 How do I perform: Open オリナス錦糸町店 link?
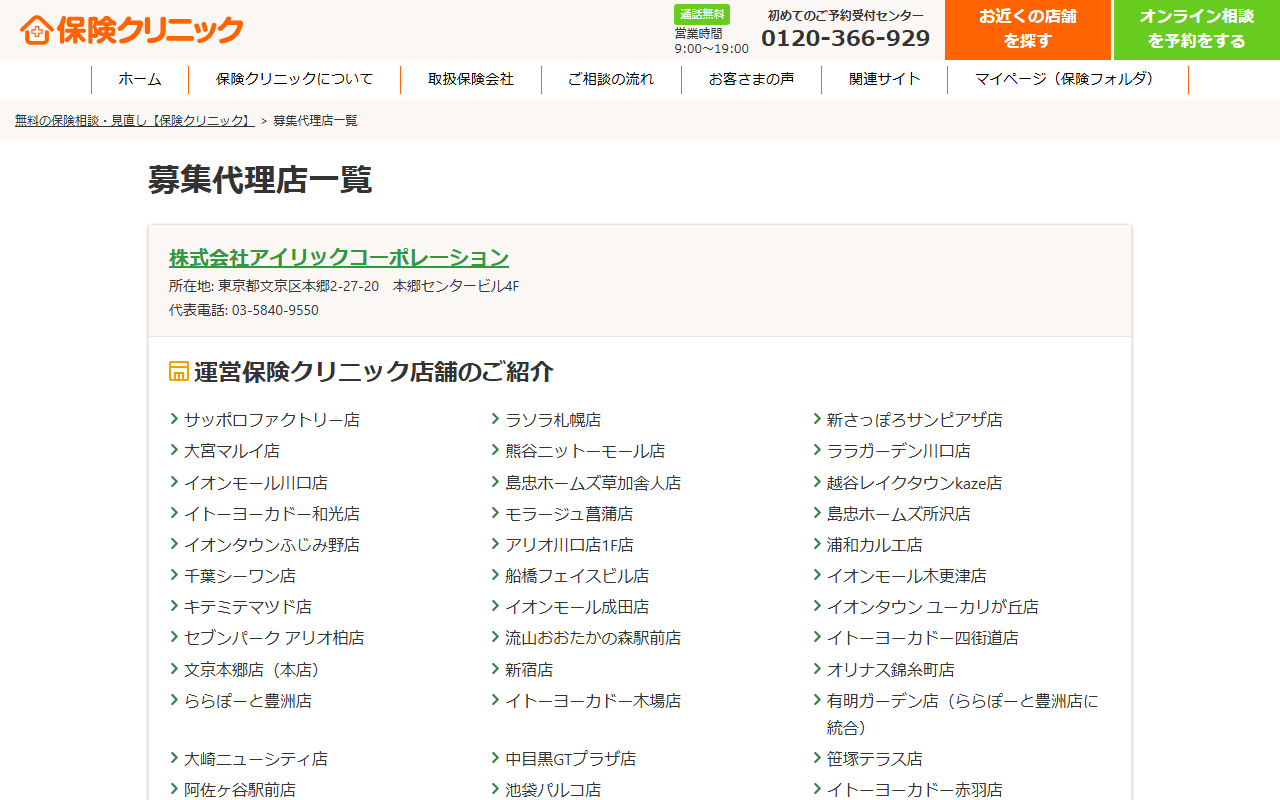point(890,670)
